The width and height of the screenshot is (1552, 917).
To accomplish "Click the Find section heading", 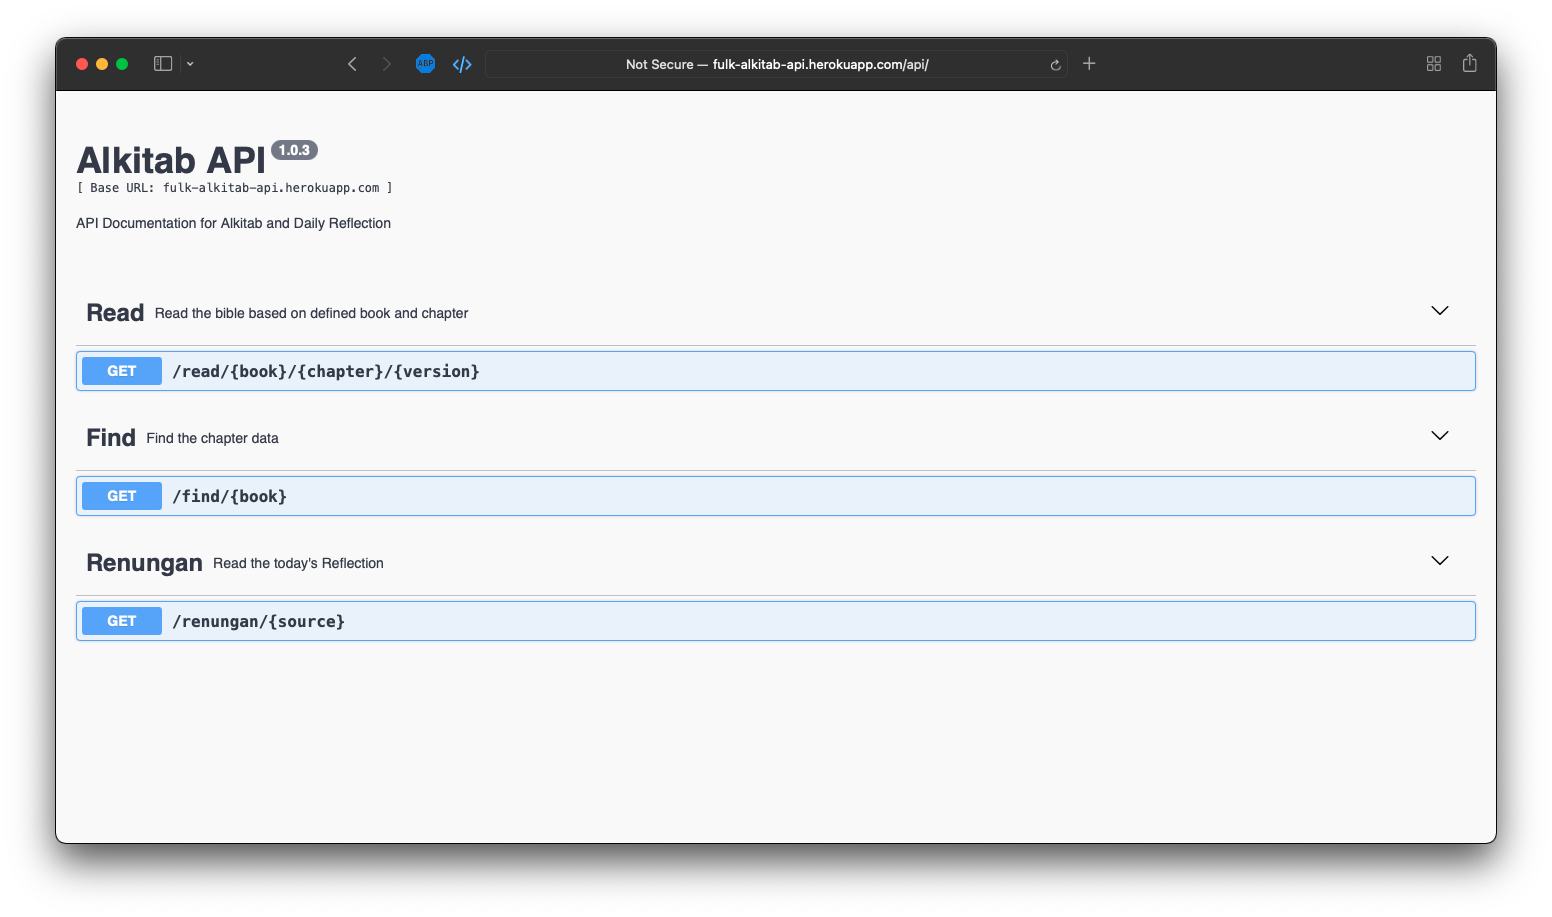I will pyautogui.click(x=111, y=438).
